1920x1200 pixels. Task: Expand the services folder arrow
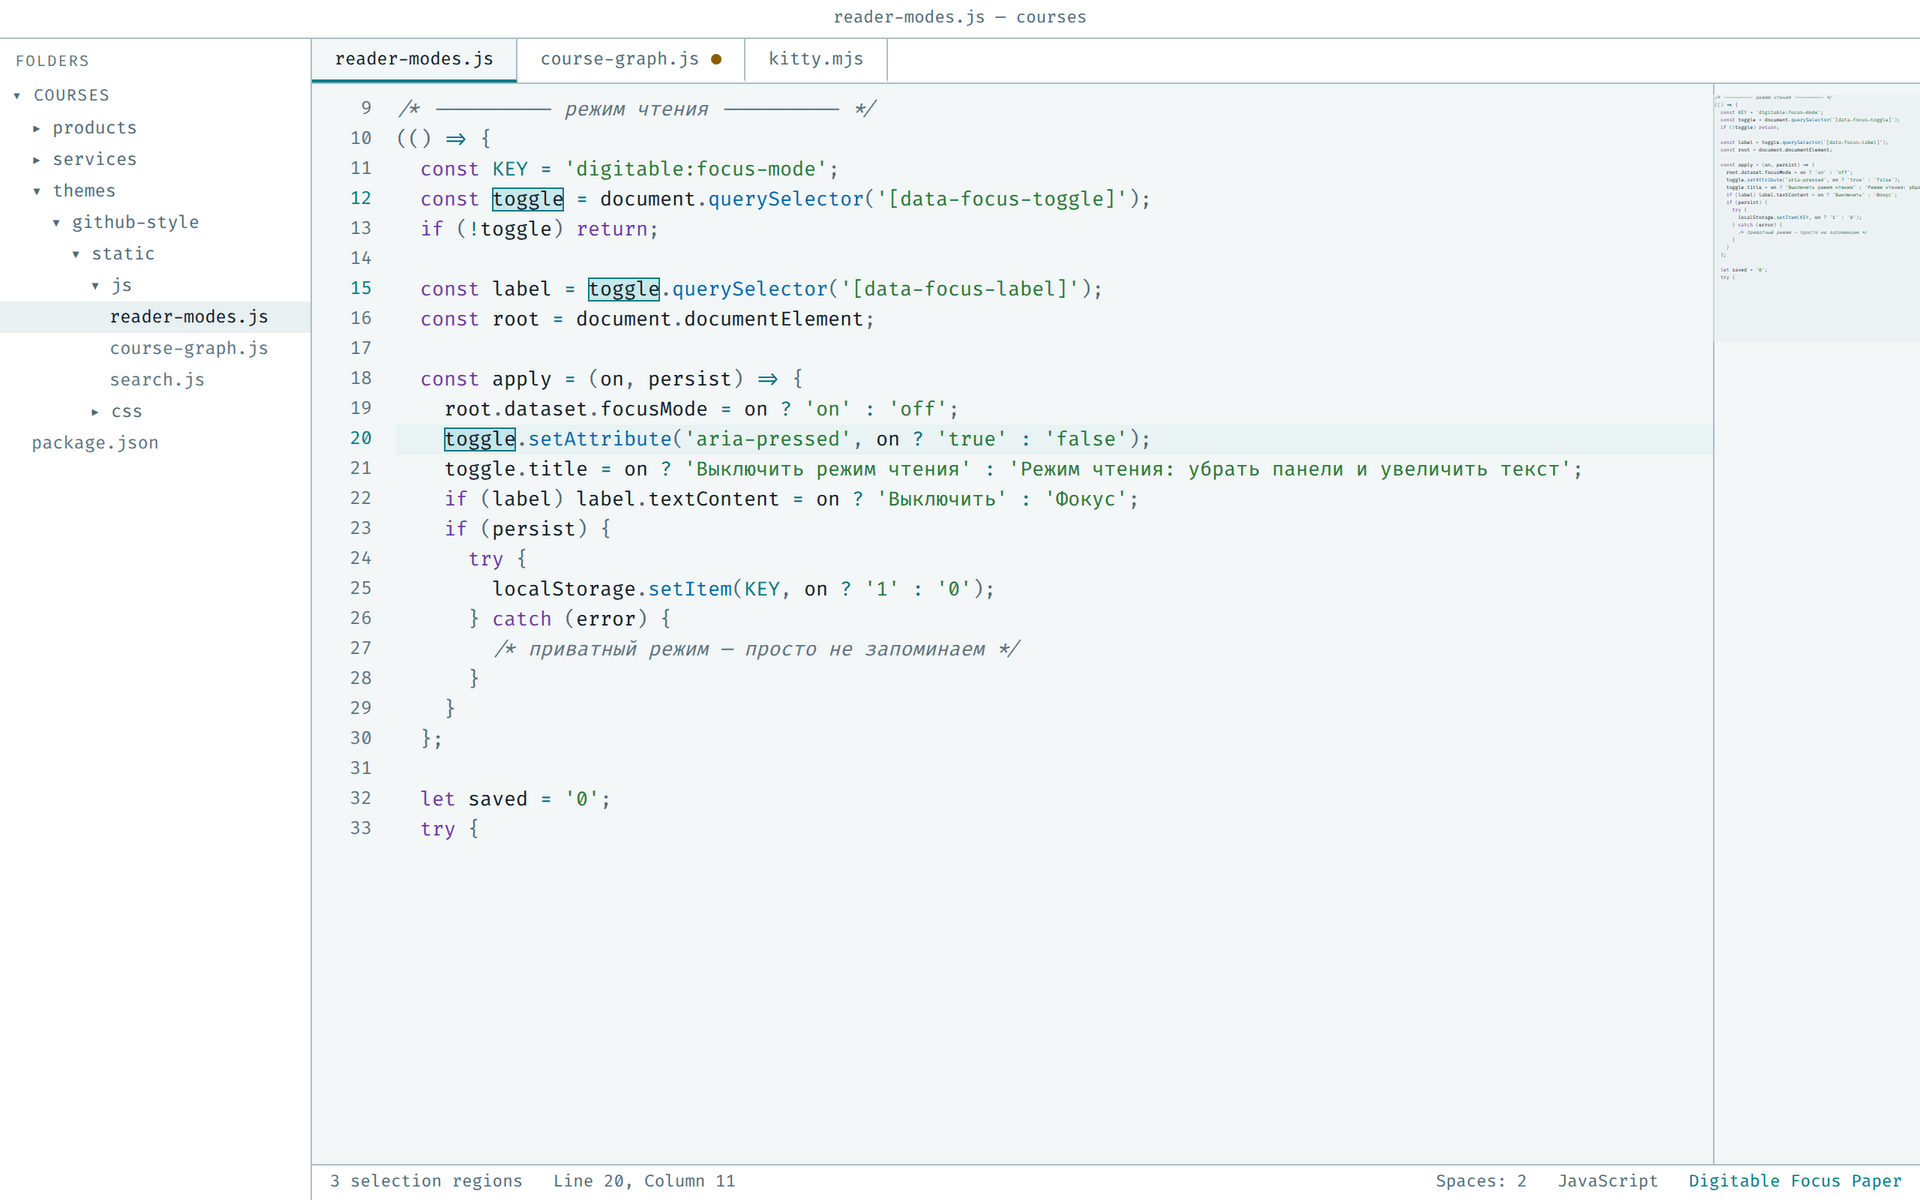pos(37,160)
